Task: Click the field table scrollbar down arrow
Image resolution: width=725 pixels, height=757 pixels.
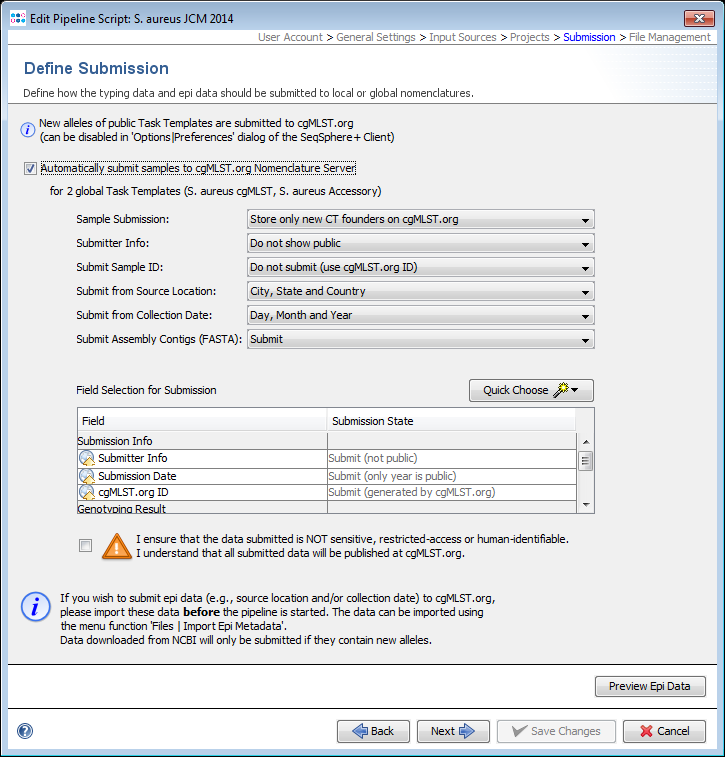Action: pos(586,505)
